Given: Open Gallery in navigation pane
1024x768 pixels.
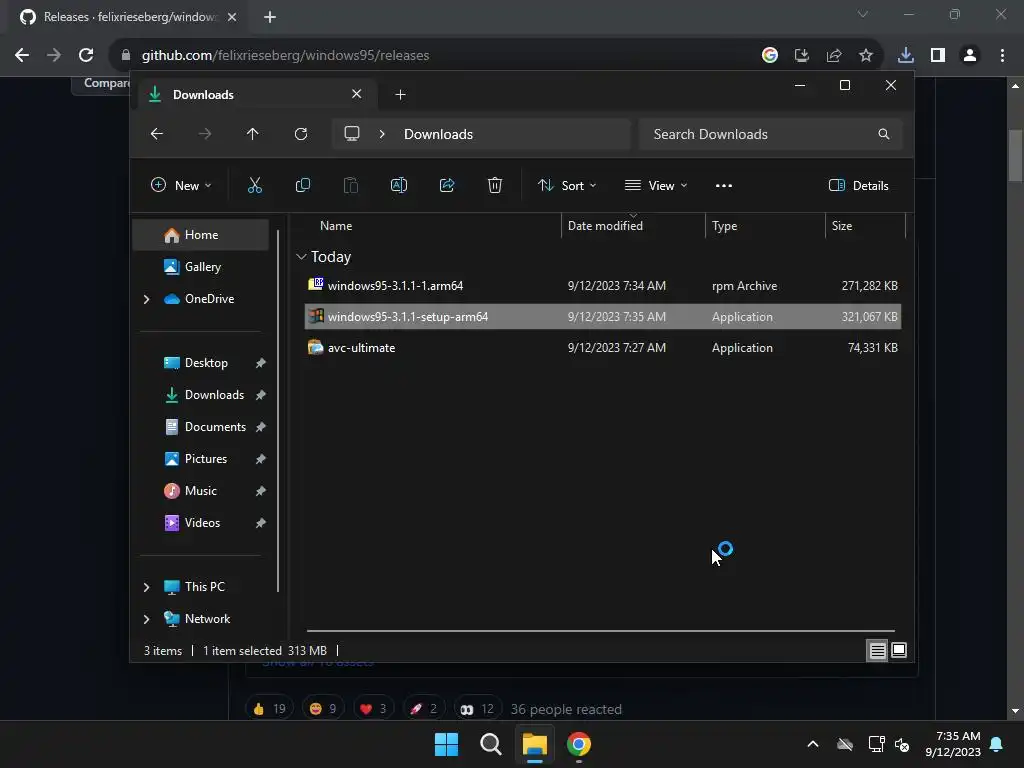Looking at the screenshot, I should (x=200, y=267).
